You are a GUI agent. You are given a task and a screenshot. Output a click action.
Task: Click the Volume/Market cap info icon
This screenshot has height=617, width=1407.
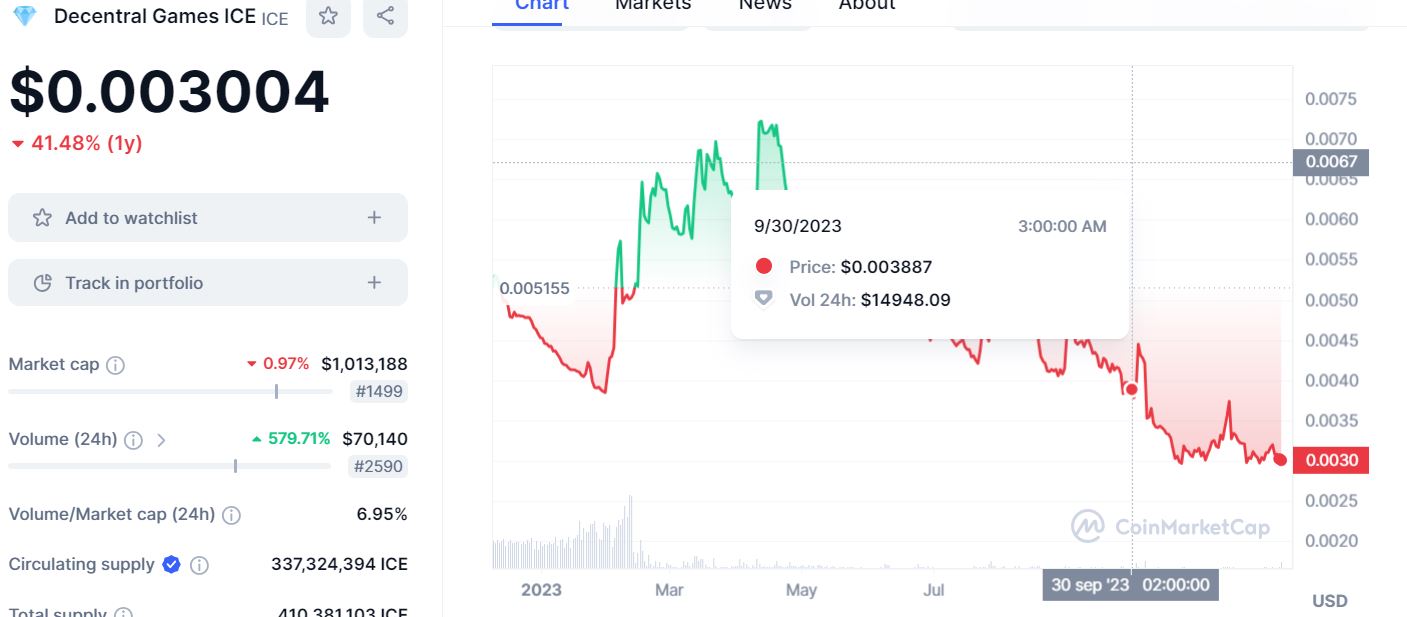(x=231, y=515)
